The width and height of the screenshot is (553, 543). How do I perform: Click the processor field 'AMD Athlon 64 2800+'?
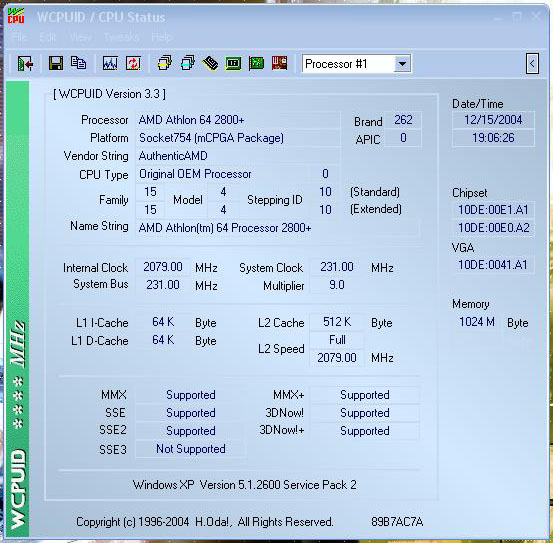click(238, 120)
